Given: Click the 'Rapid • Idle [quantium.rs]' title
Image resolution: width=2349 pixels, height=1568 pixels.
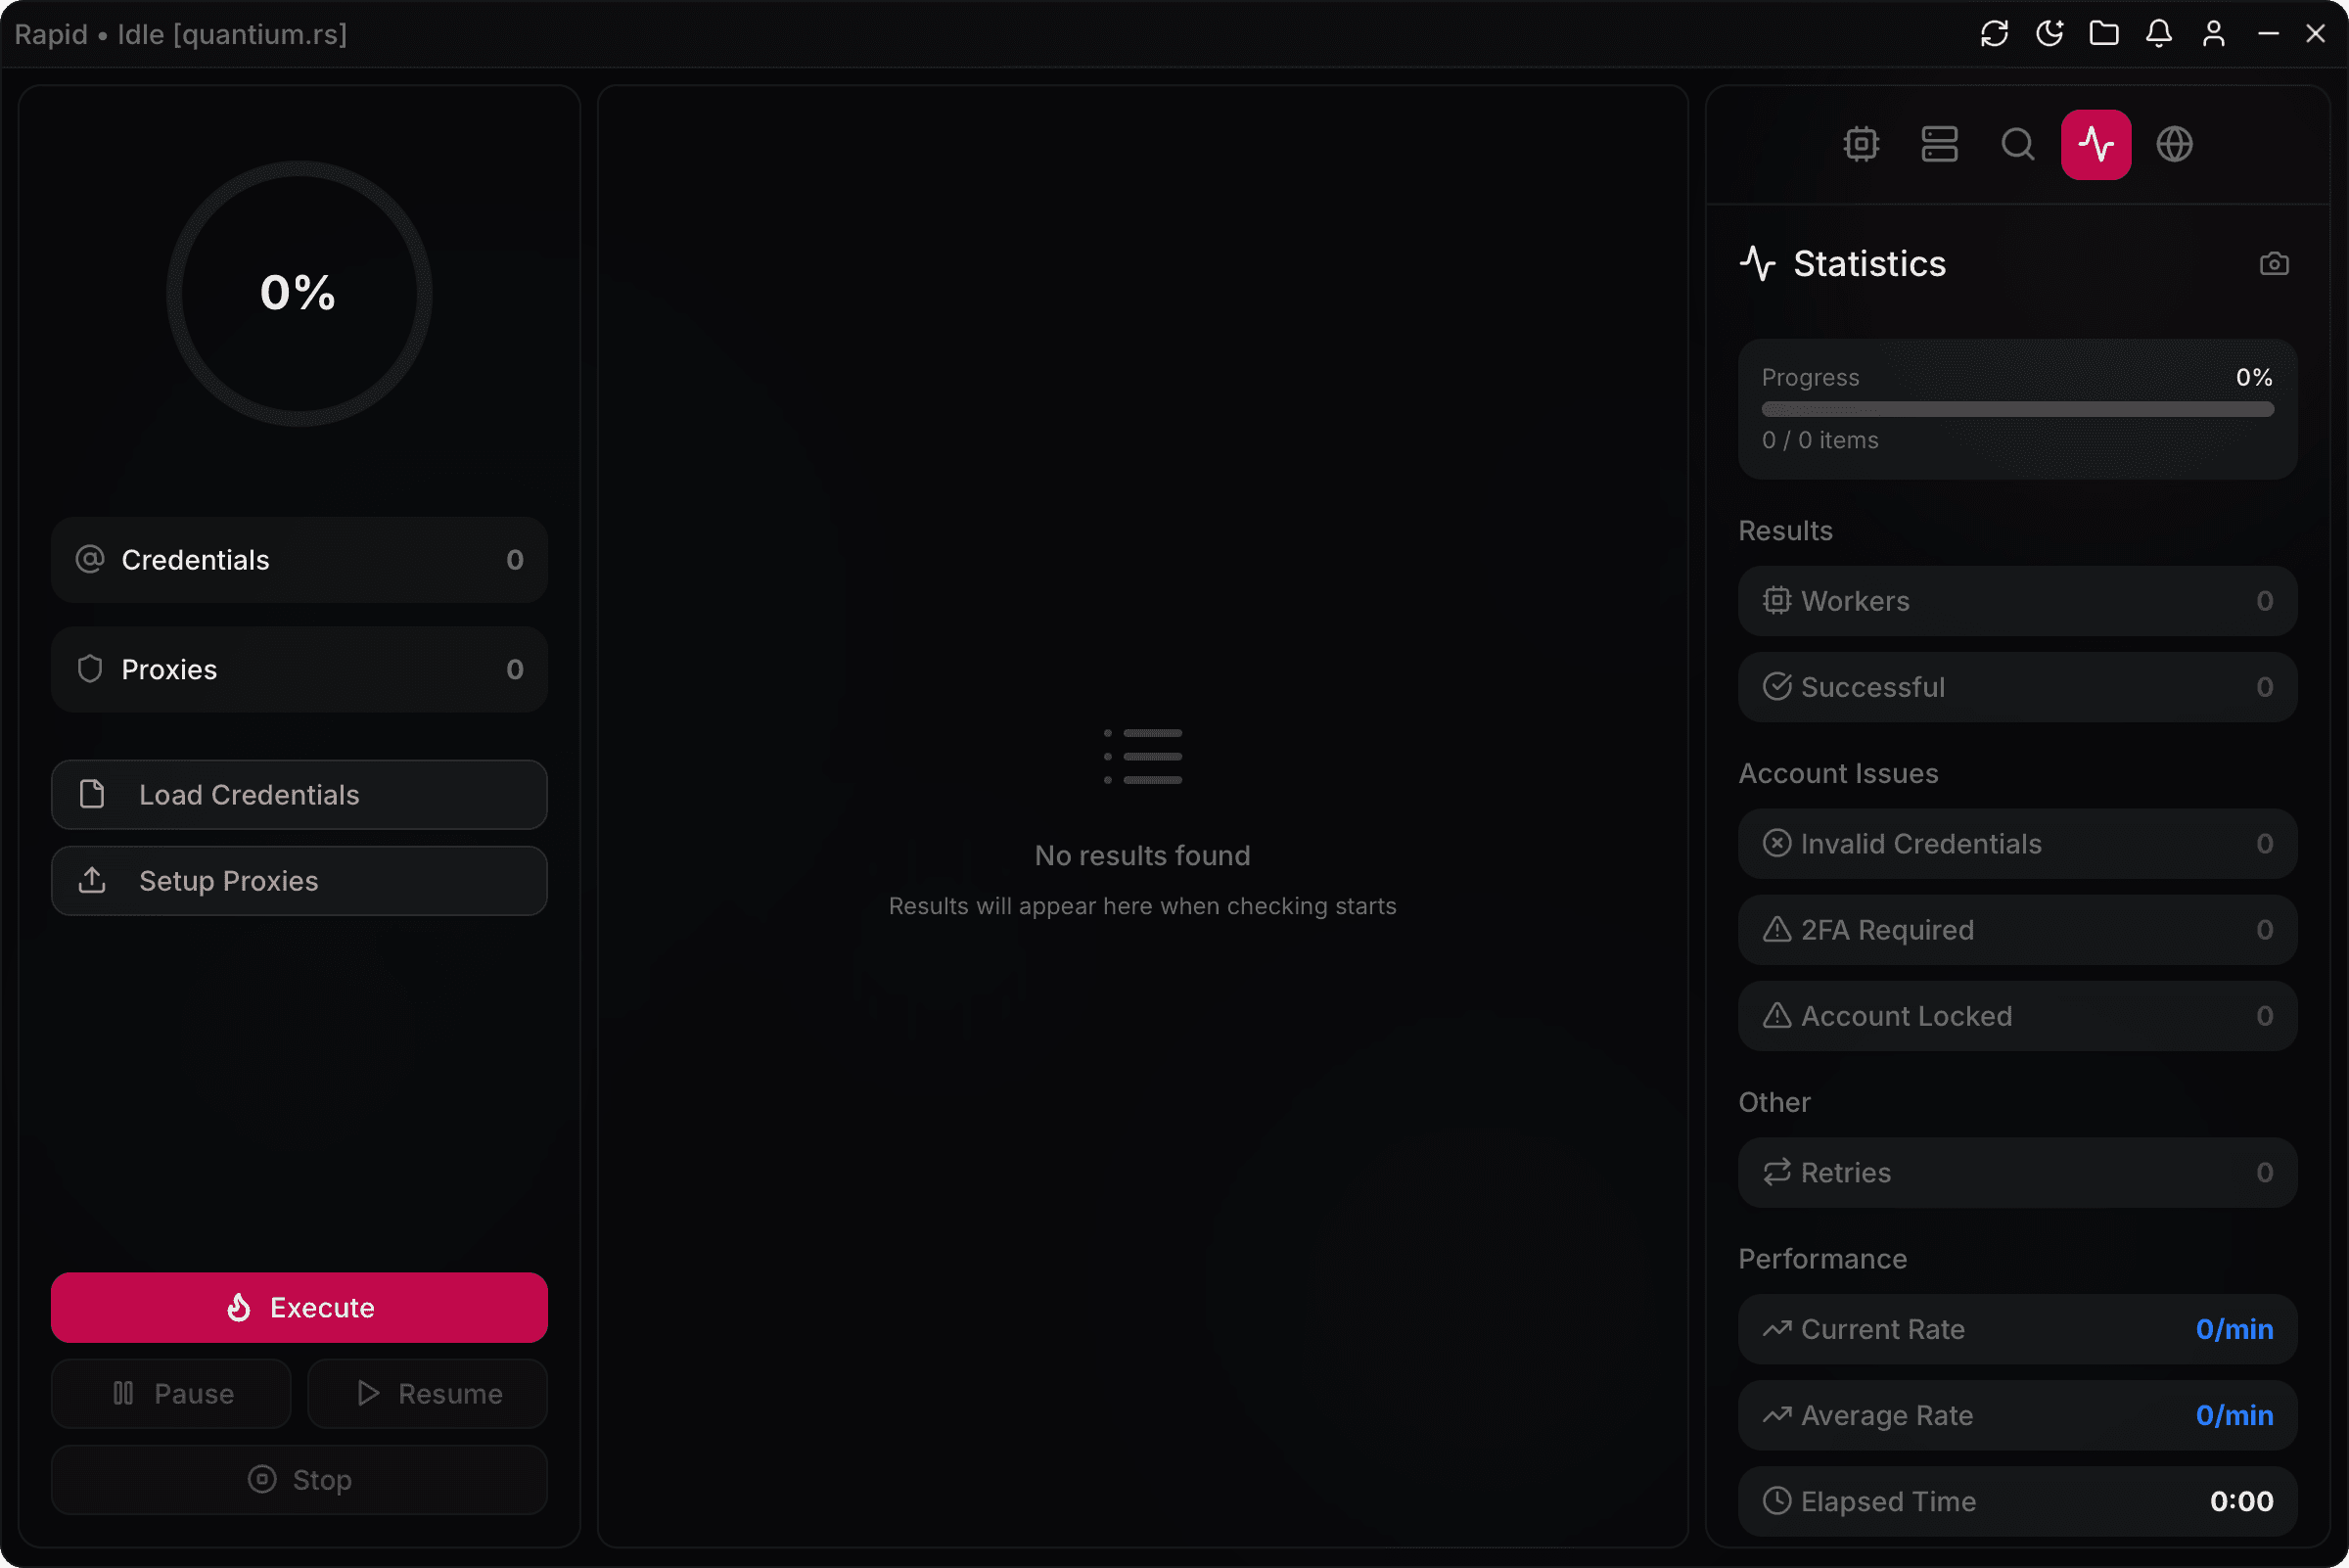Looking at the screenshot, I should [x=181, y=34].
